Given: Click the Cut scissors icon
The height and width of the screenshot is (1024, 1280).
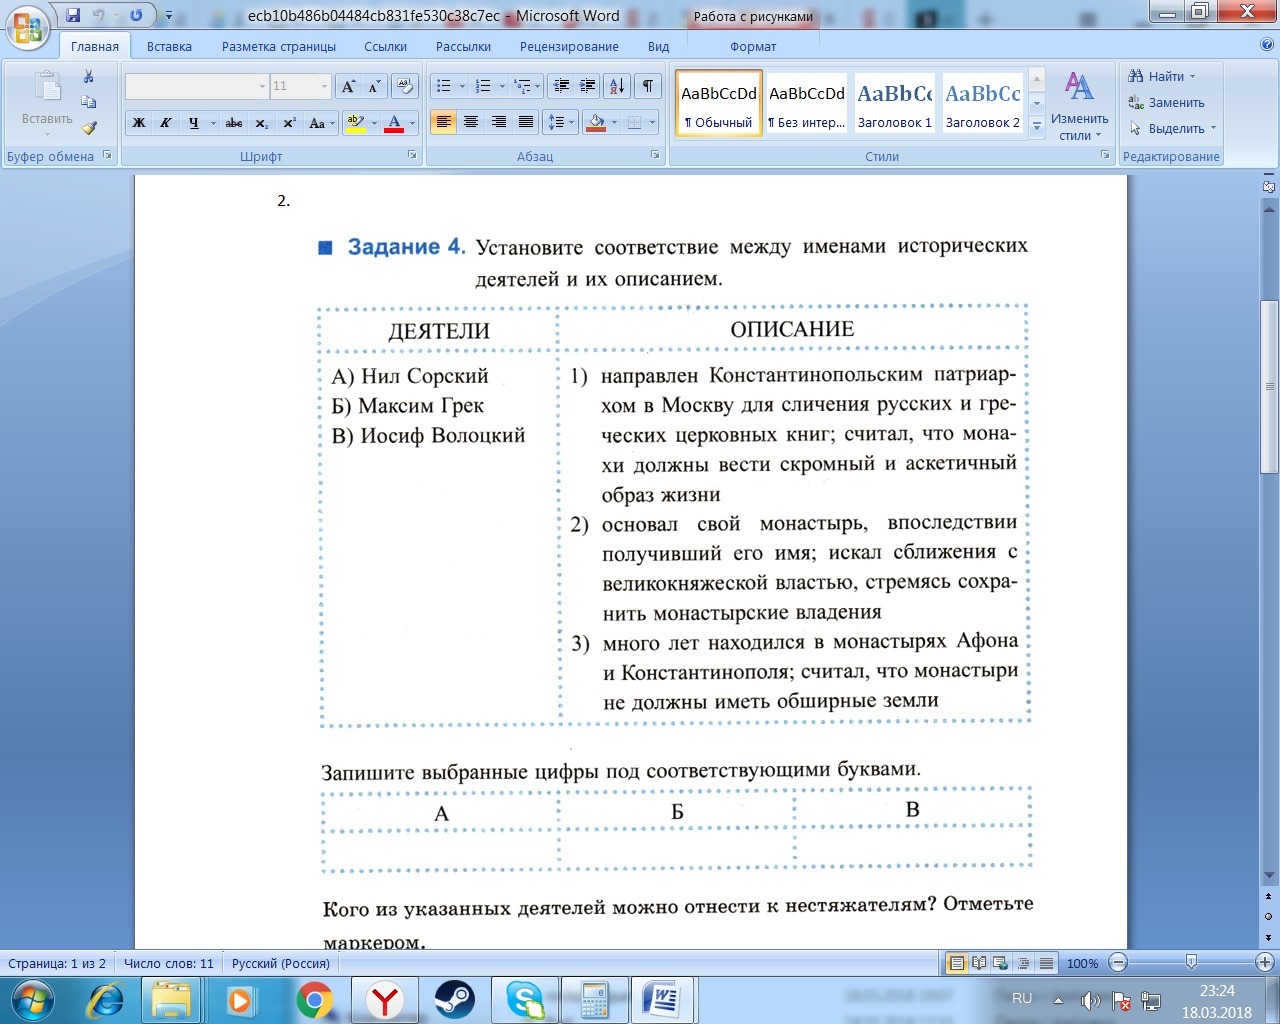Looking at the screenshot, I should pyautogui.click(x=88, y=77).
